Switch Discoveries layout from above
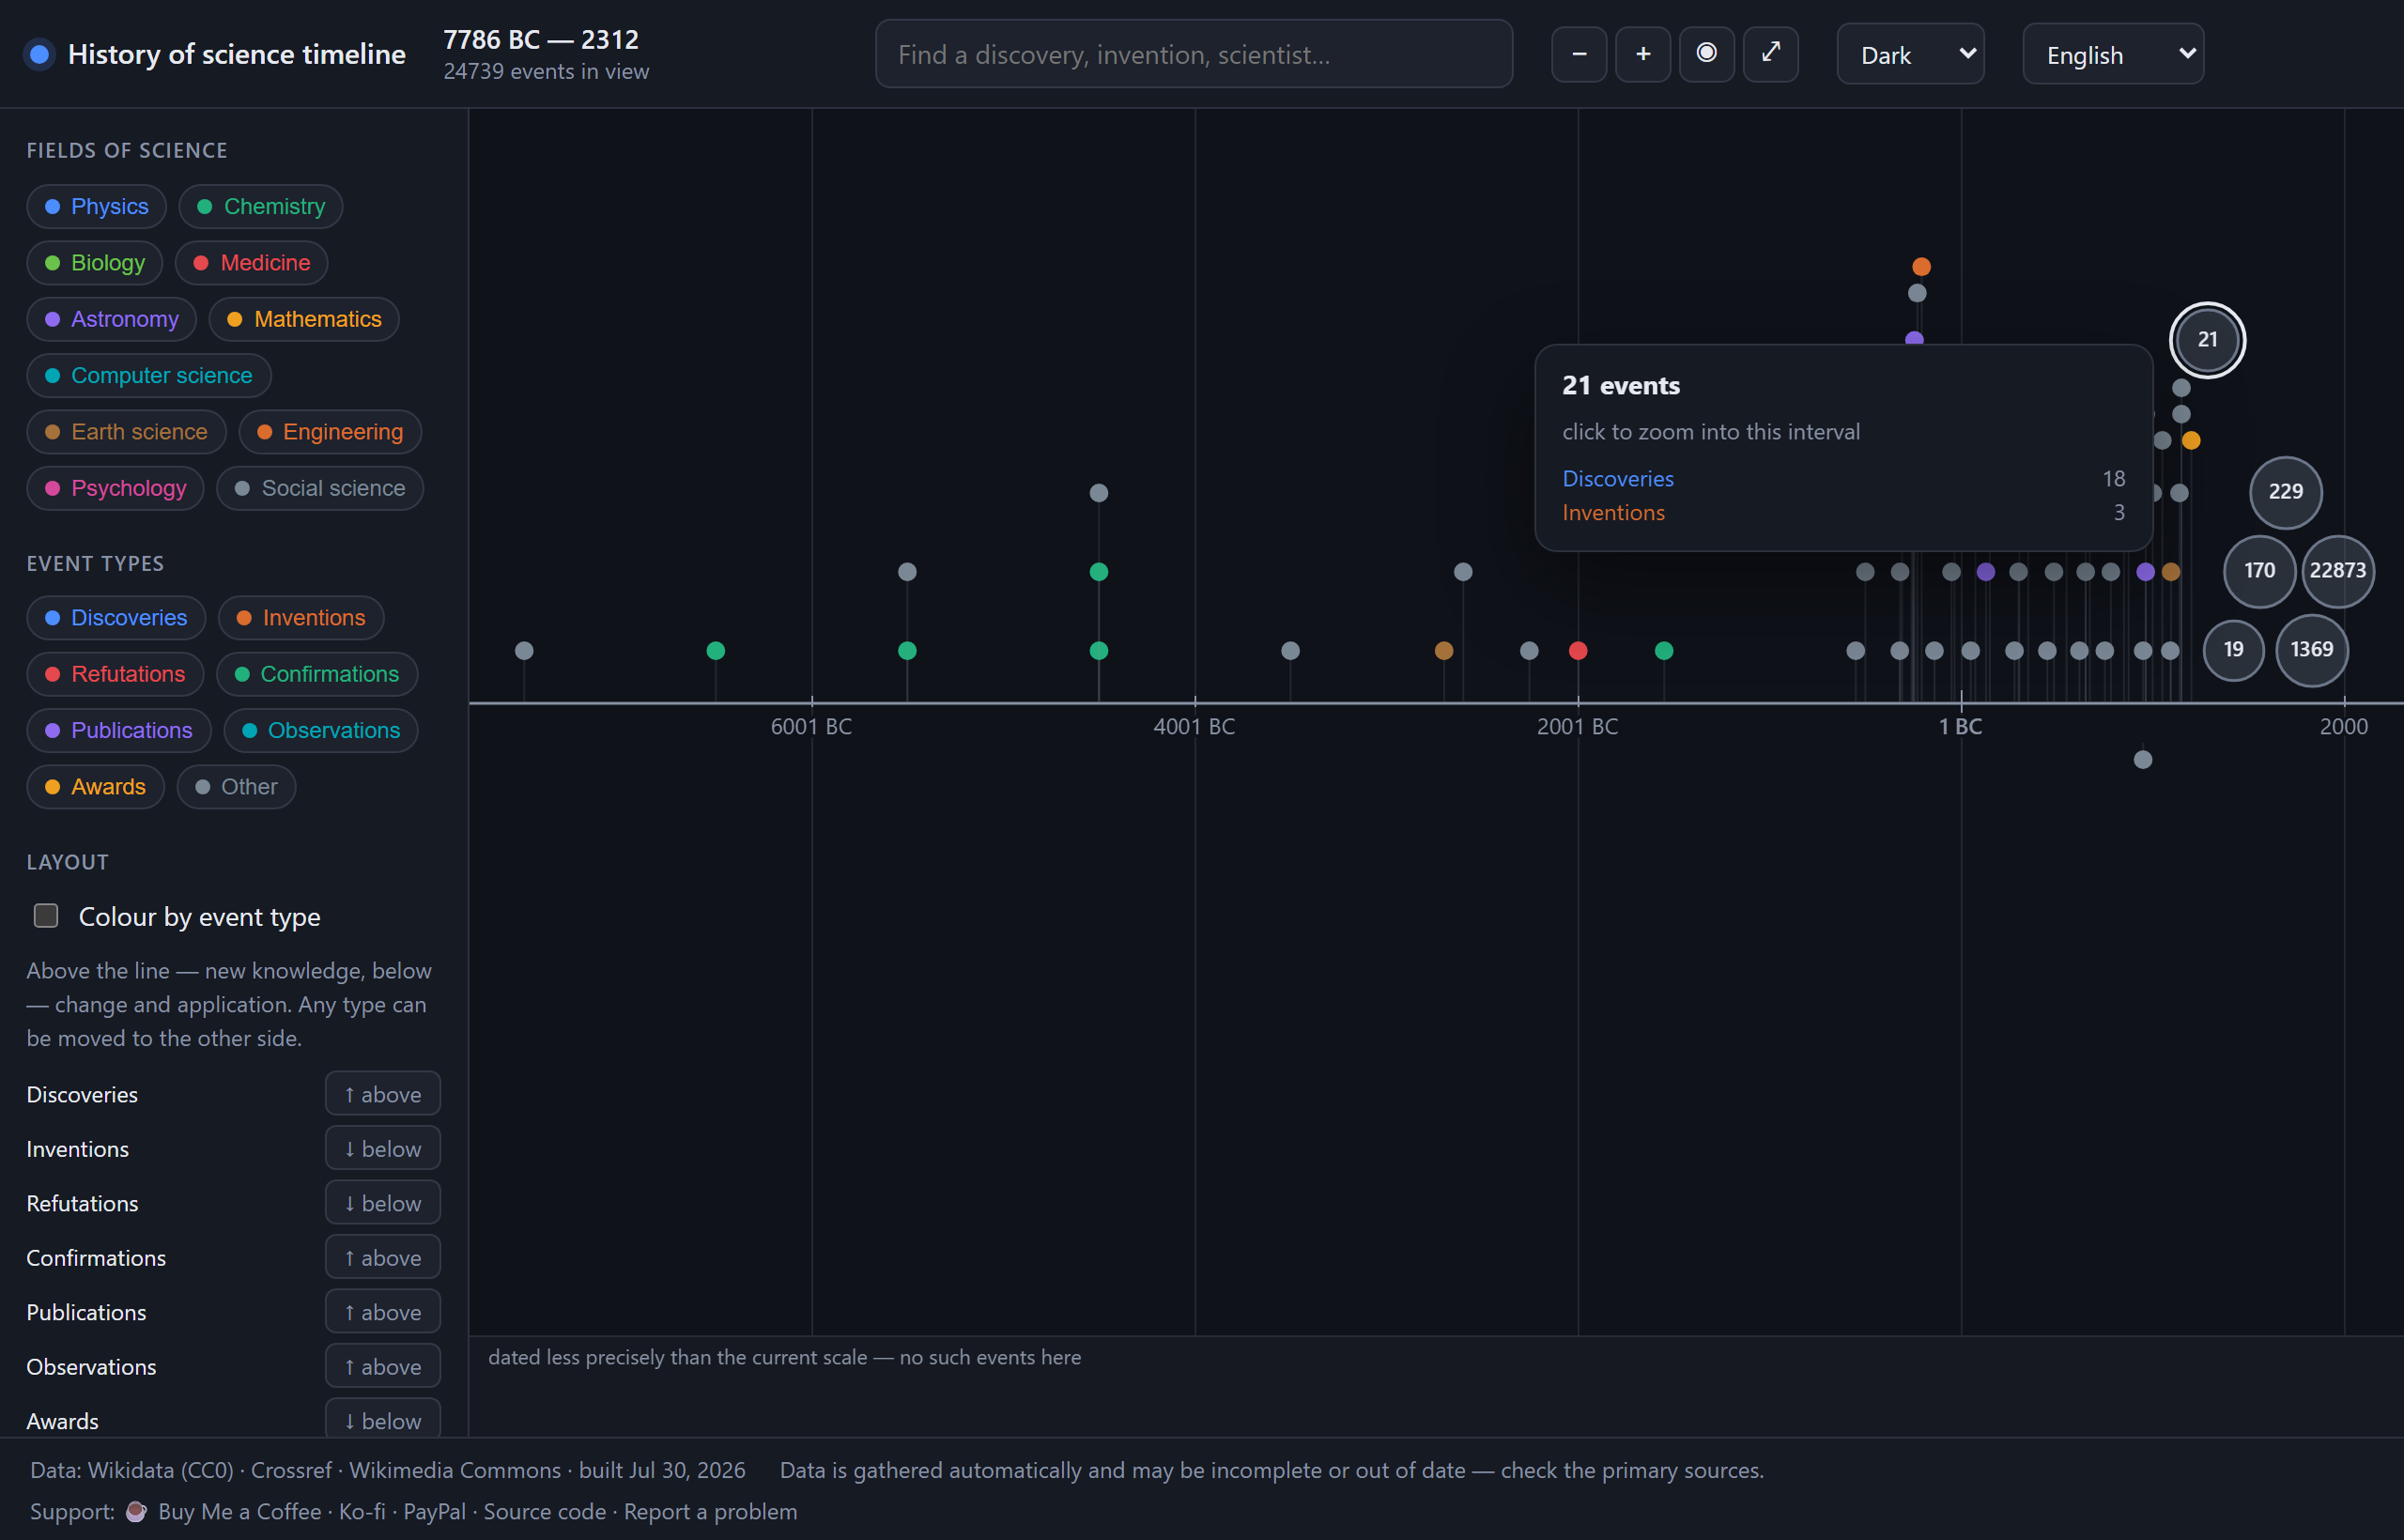 (383, 1094)
